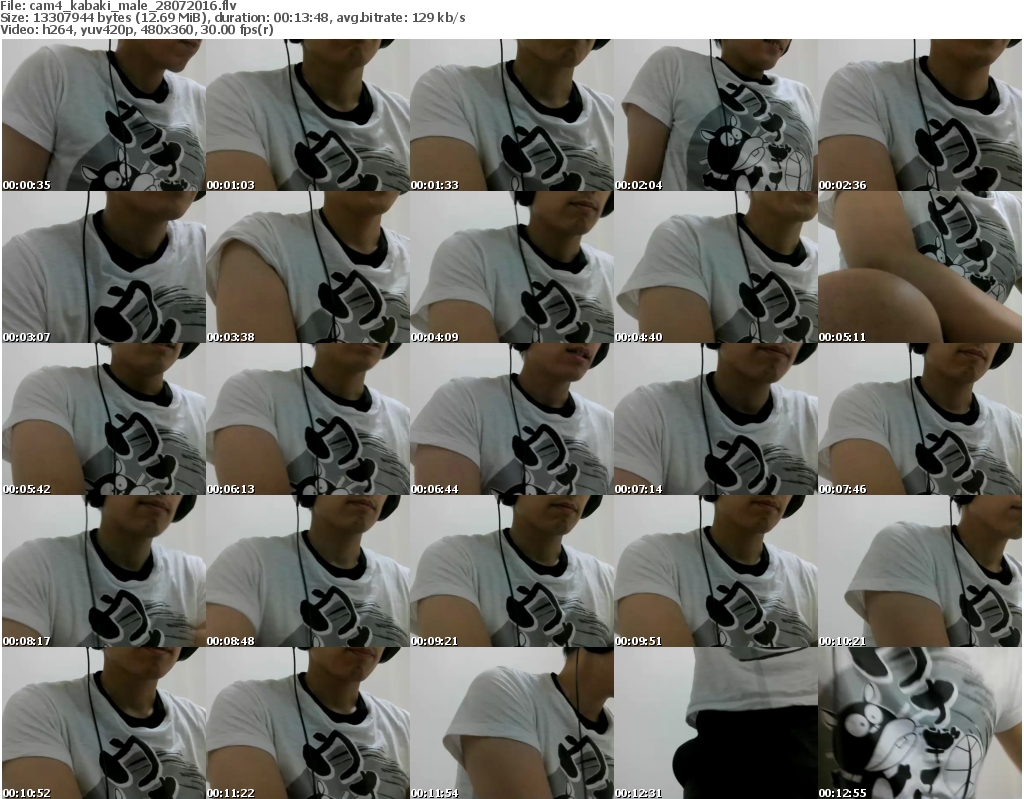Pick the frame marked 00:07:46
Image resolution: width=1024 pixels, height=799 pixels.
(x=920, y=419)
